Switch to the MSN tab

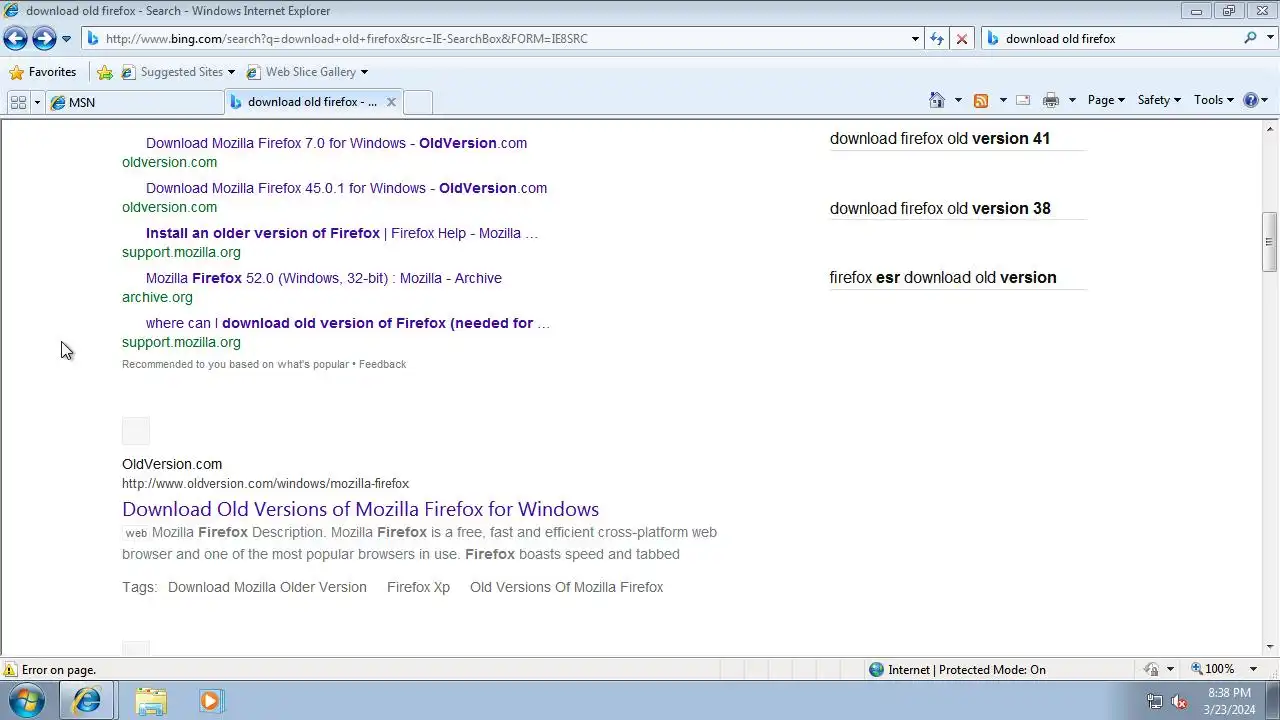click(135, 102)
